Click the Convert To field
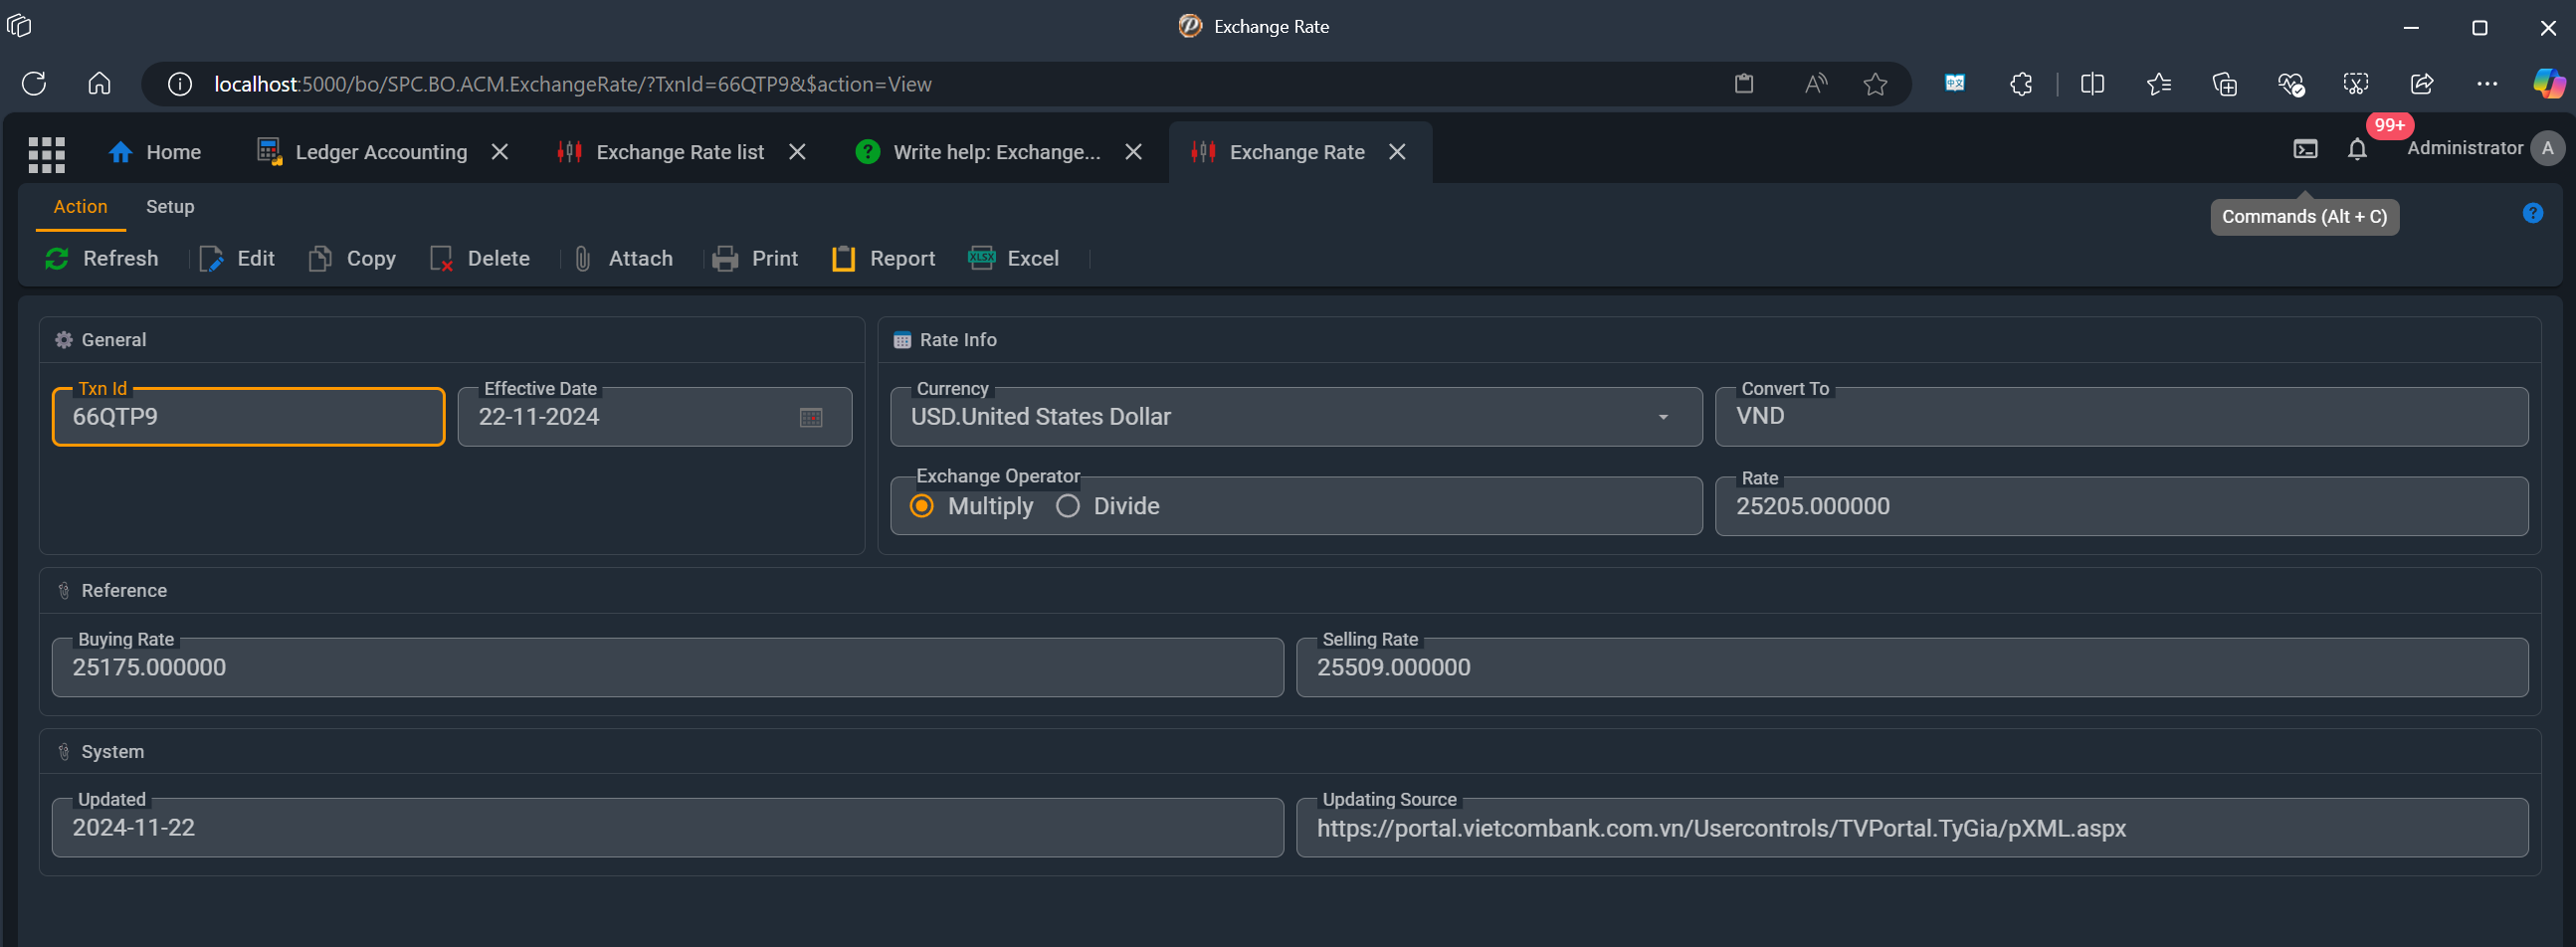 click(2121, 417)
